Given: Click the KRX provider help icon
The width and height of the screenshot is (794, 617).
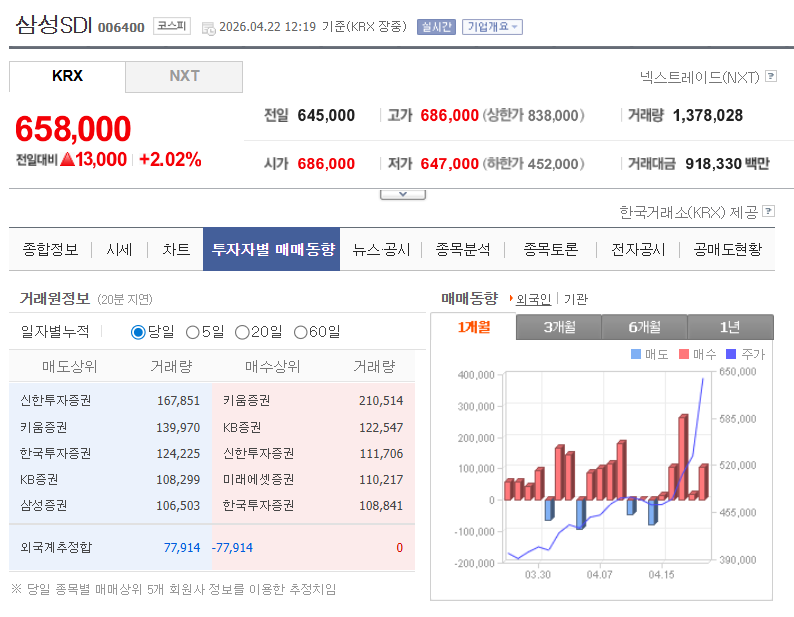Looking at the screenshot, I should [769, 211].
